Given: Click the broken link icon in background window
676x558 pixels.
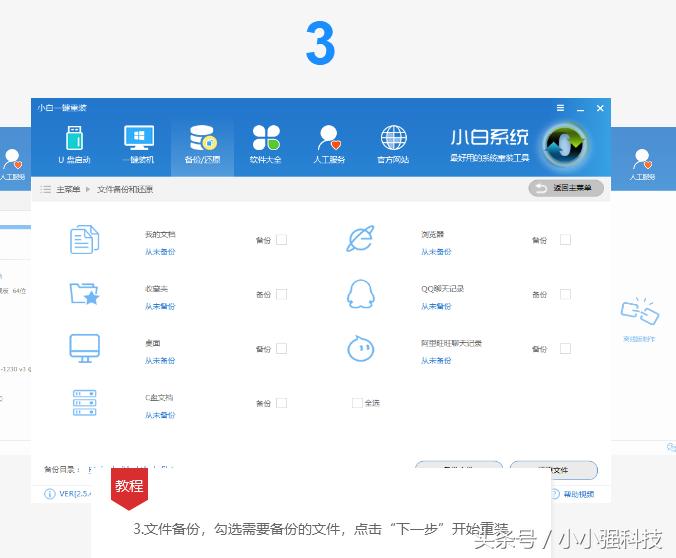Looking at the screenshot, I should [x=640, y=311].
